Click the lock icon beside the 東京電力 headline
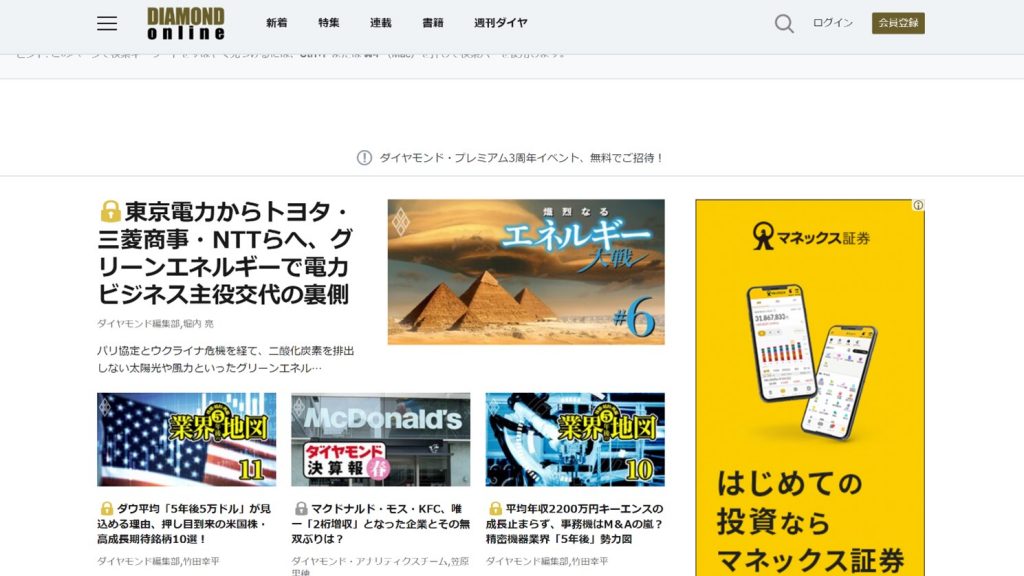 110,211
